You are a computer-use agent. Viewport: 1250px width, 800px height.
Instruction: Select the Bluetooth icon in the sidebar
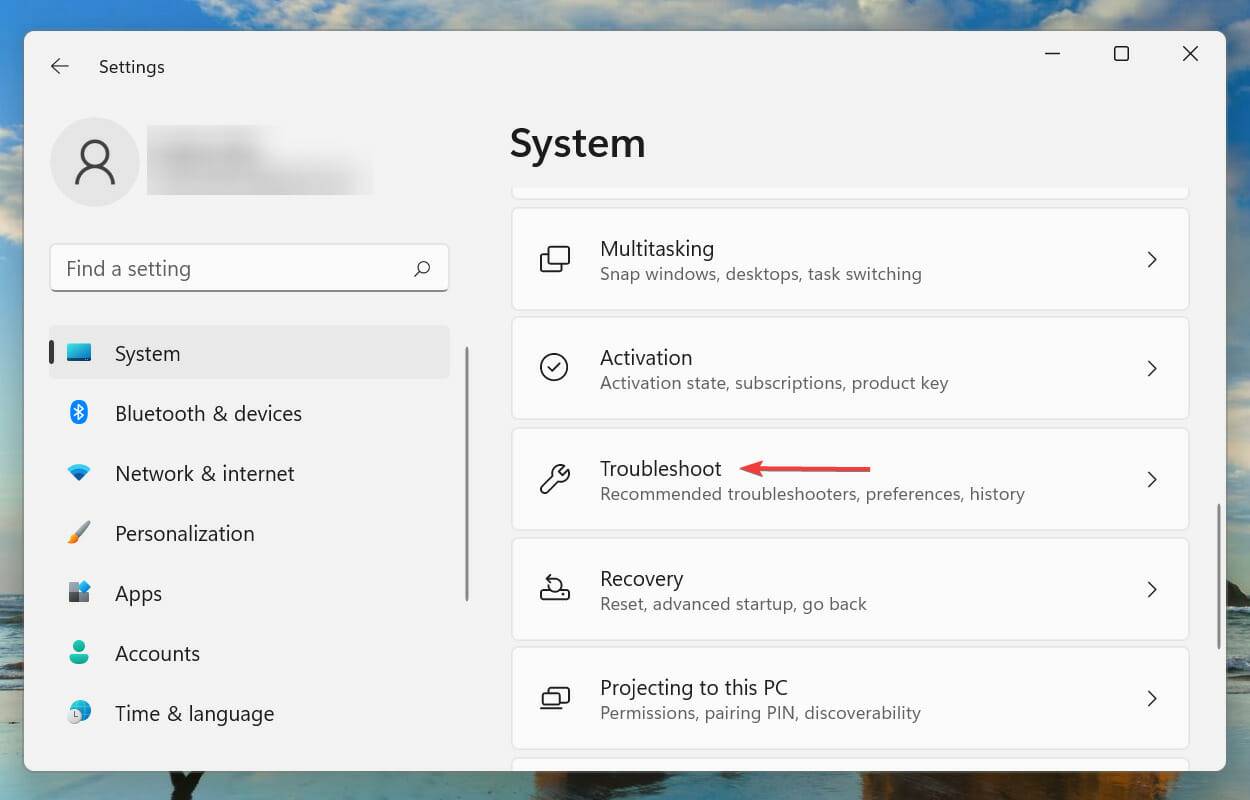coord(82,413)
